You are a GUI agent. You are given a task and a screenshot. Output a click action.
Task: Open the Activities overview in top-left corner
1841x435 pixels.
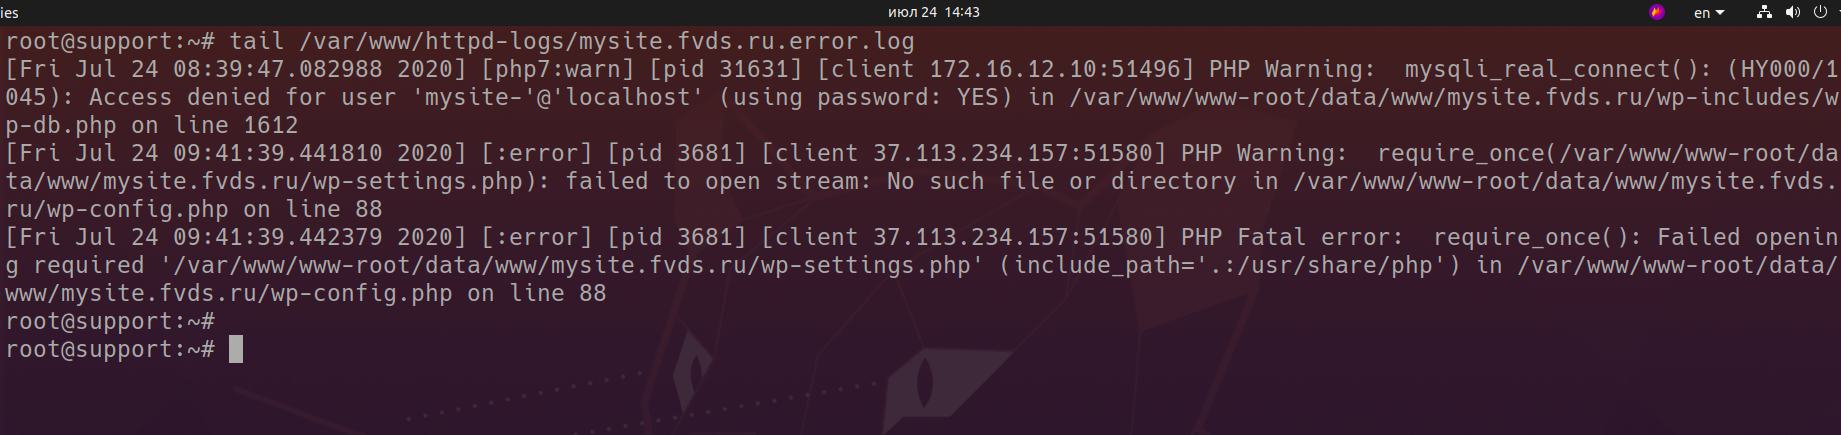click(x=10, y=12)
